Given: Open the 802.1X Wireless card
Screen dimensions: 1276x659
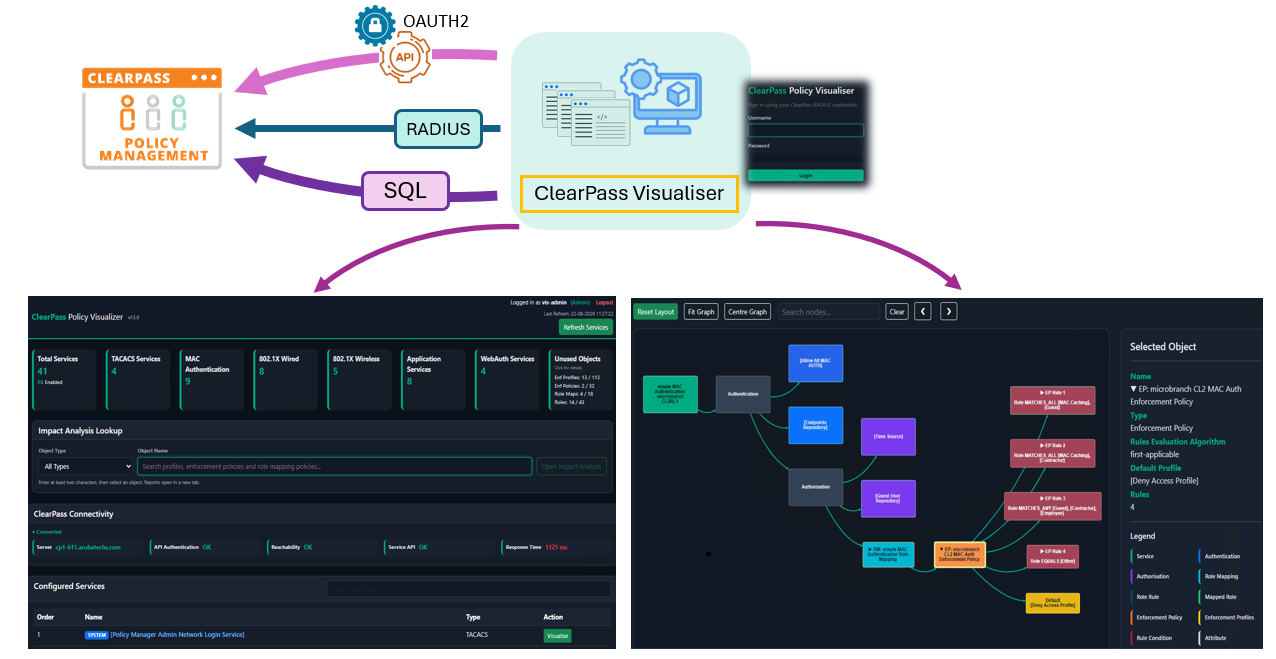Looking at the screenshot, I should [360, 379].
